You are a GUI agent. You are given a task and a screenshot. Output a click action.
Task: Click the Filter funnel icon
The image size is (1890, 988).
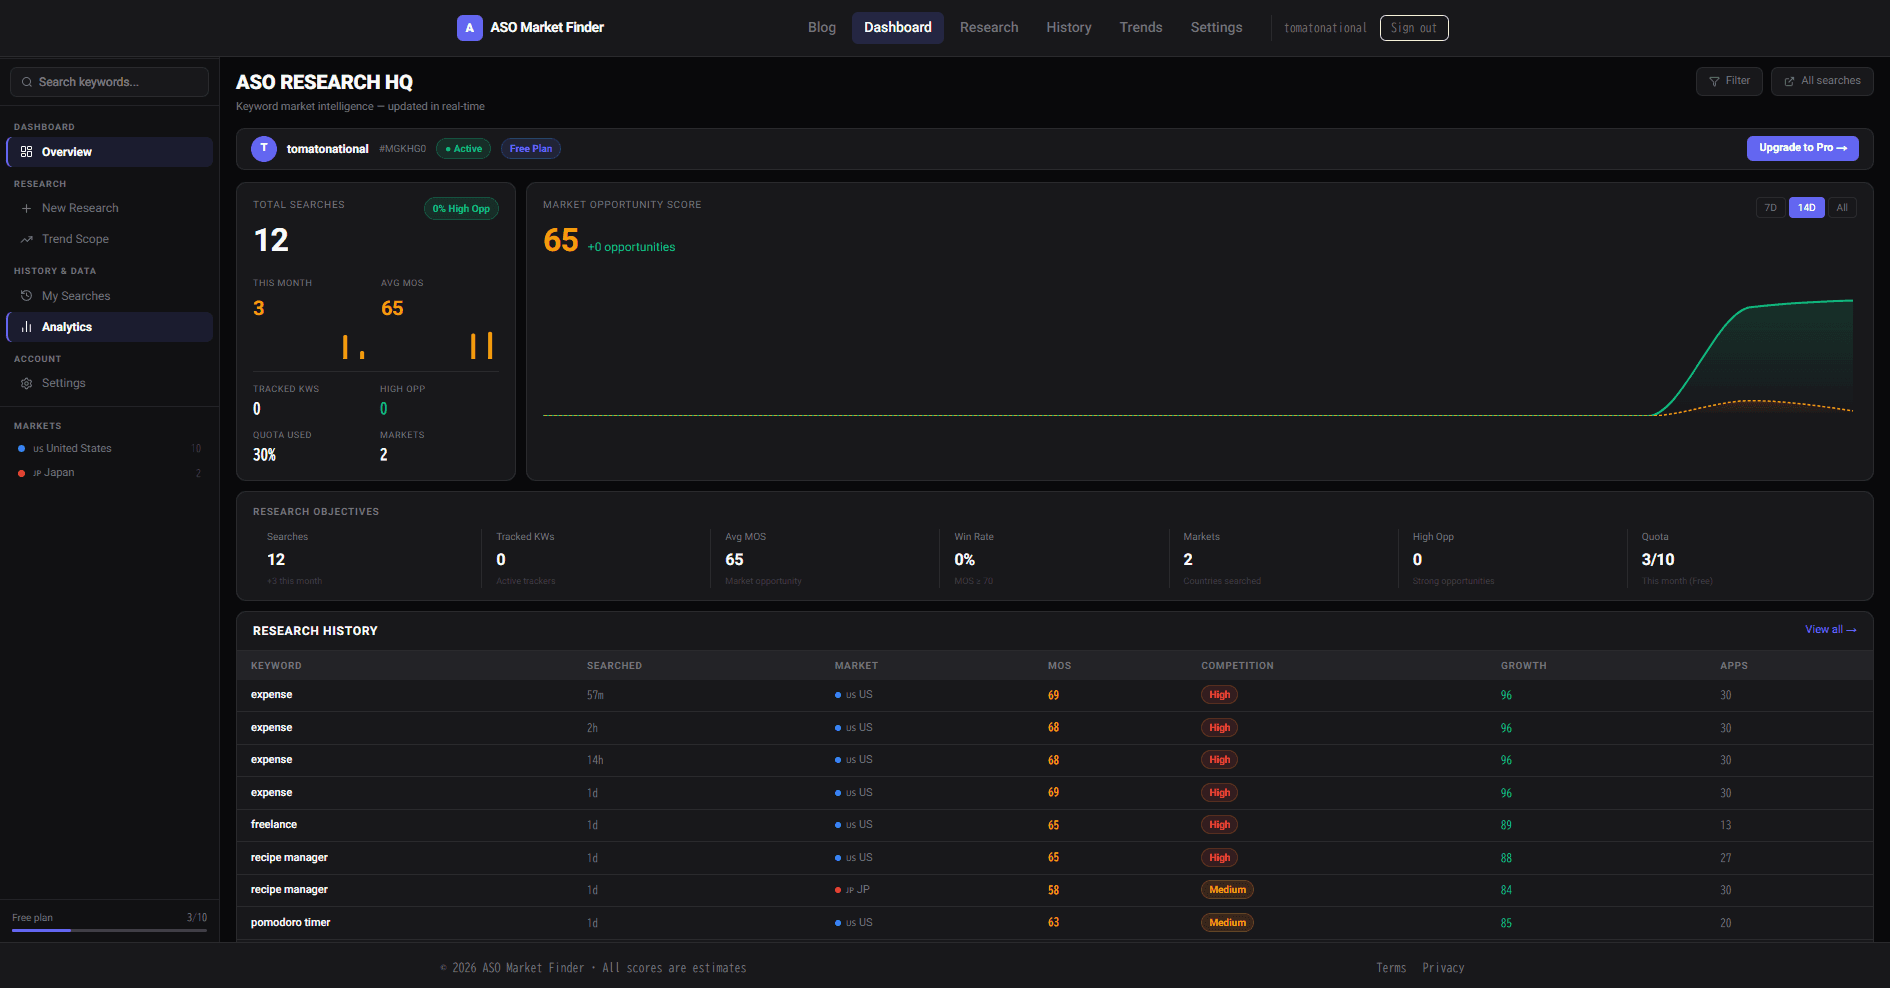coord(1714,81)
